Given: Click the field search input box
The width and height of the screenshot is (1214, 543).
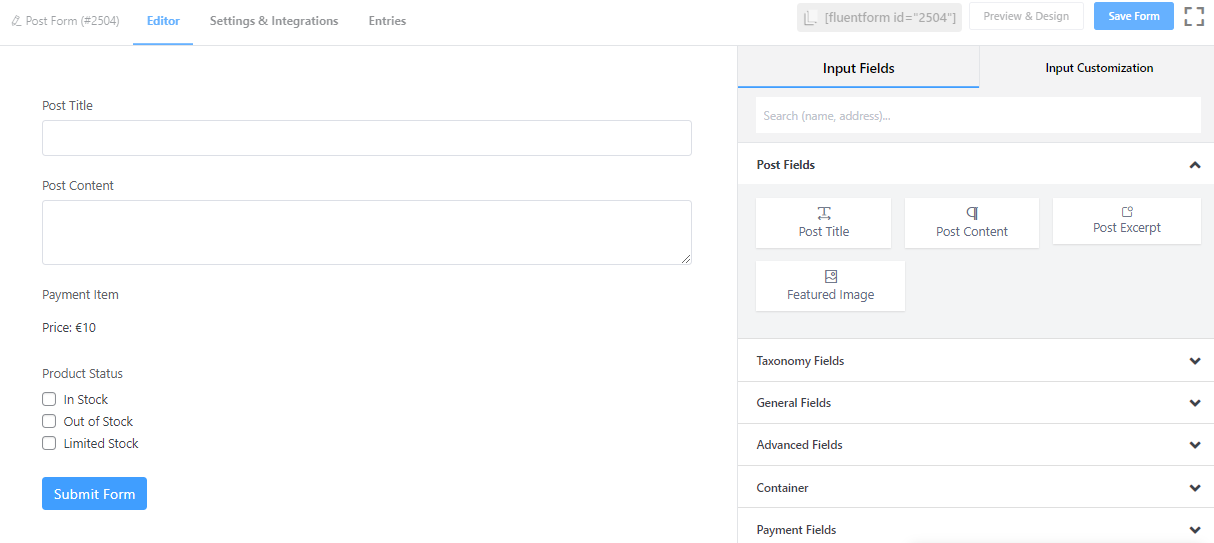Looking at the screenshot, I should tap(977, 116).
